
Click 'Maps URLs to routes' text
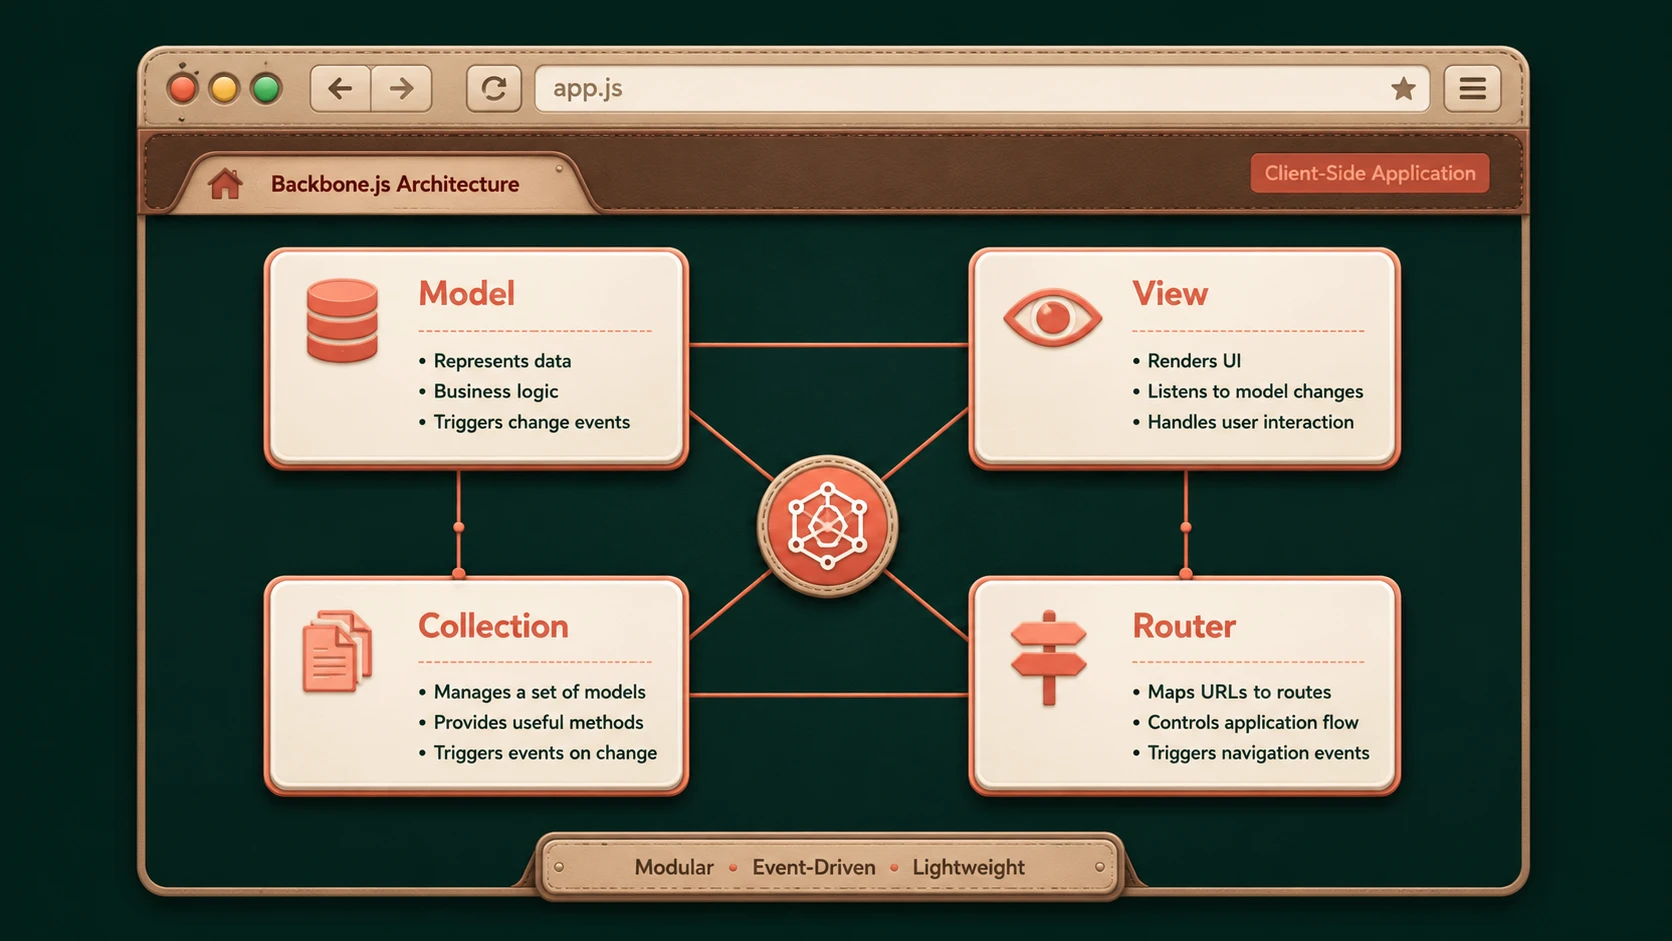click(x=1239, y=692)
